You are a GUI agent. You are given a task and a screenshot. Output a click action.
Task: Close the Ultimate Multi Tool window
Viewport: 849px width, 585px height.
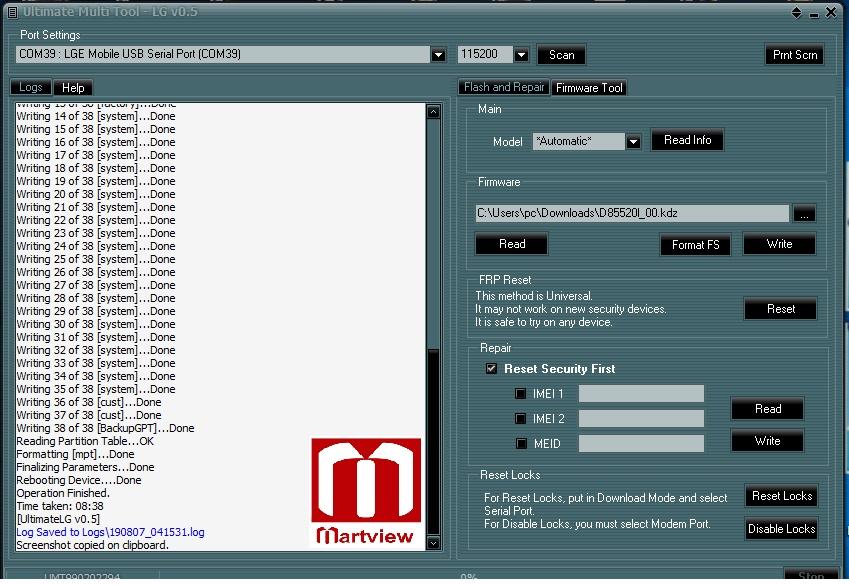(x=831, y=12)
